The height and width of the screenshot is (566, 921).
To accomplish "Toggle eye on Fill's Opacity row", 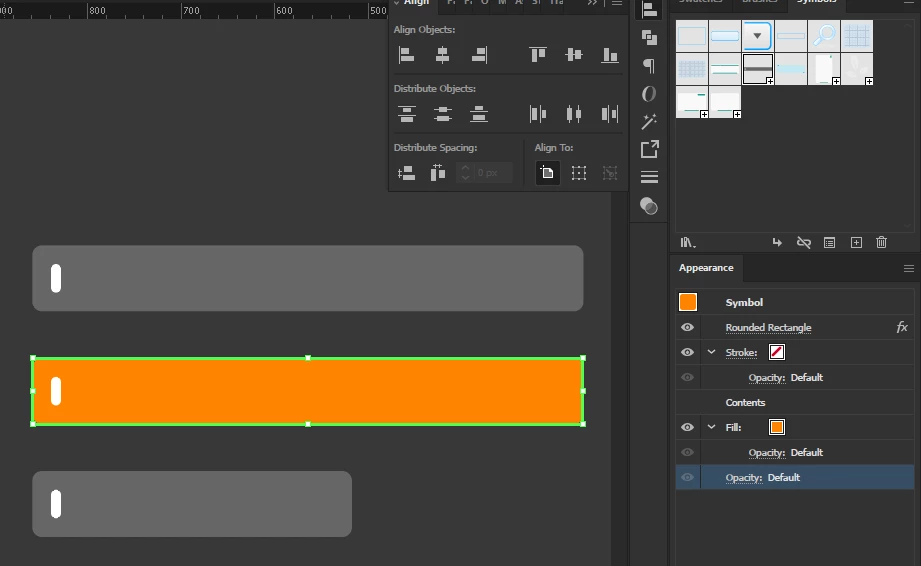I will (687, 452).
